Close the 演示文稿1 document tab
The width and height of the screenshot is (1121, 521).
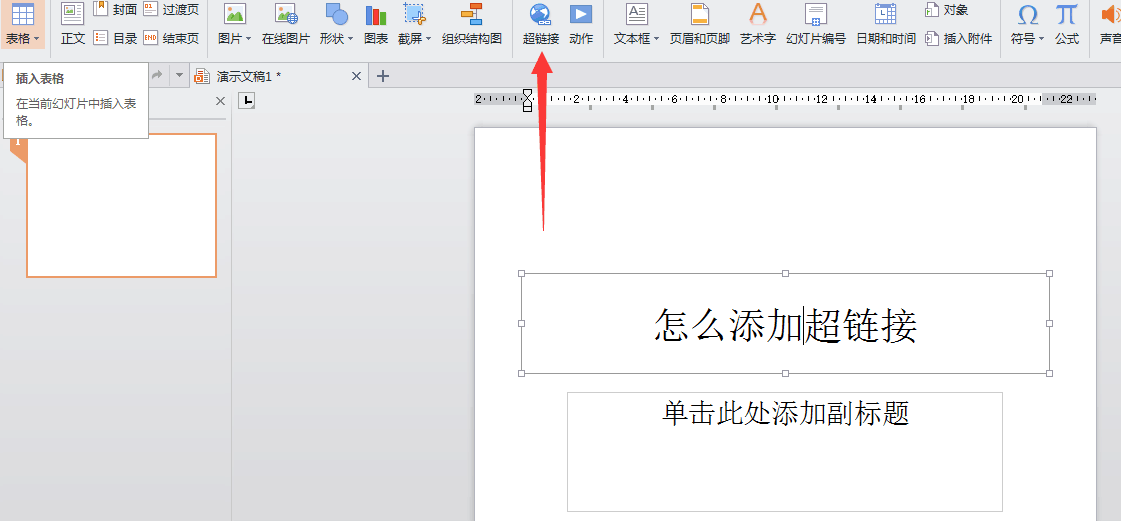click(x=356, y=76)
